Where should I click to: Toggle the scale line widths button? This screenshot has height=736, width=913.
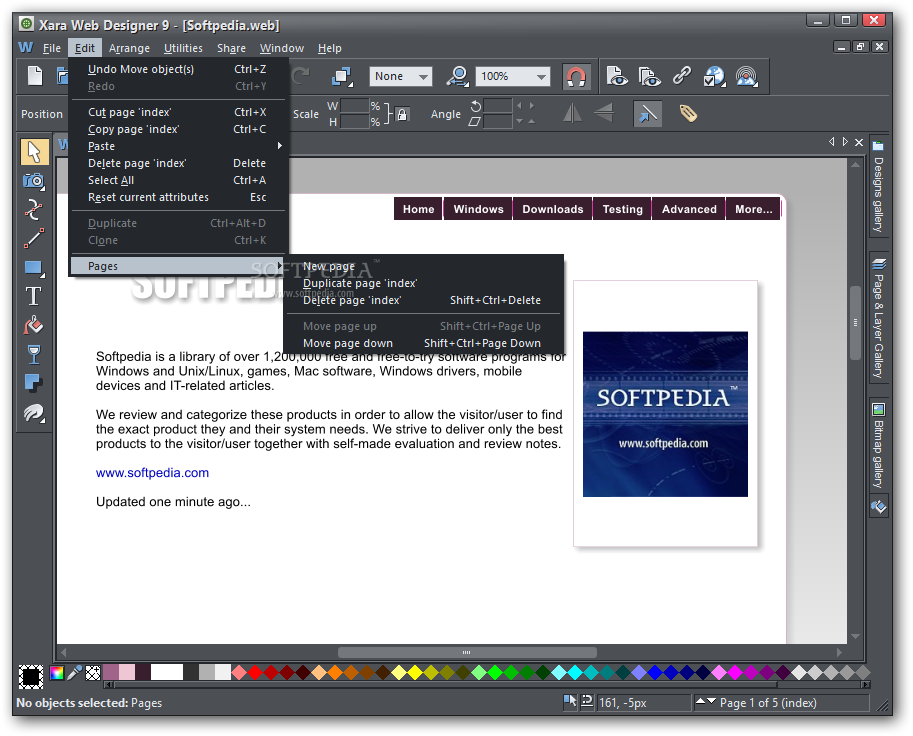(x=647, y=114)
